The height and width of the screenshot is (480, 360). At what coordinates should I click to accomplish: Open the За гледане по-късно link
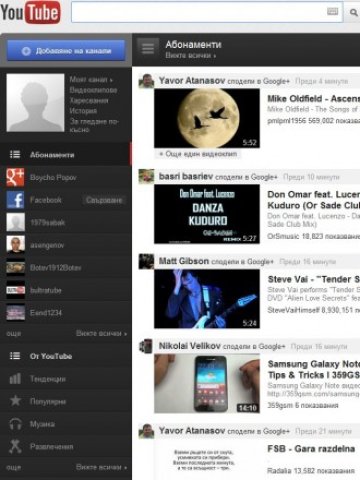pos(94,125)
